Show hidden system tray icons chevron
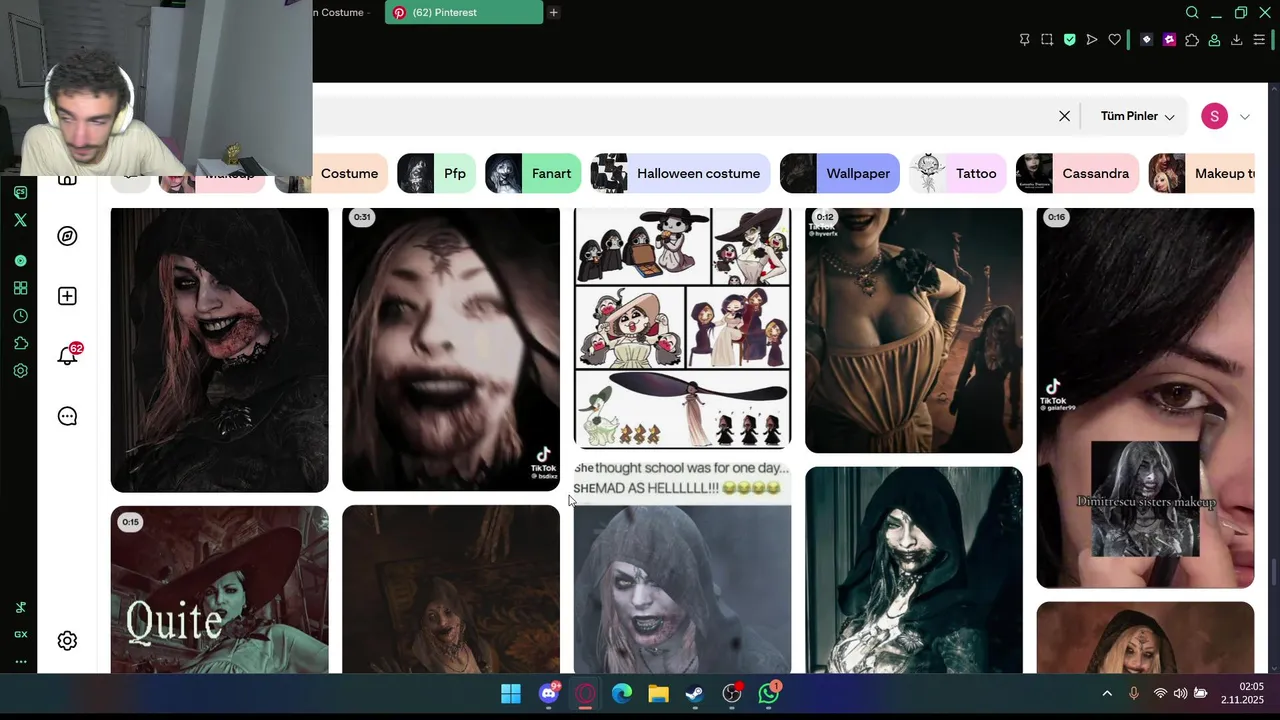 click(x=1107, y=694)
